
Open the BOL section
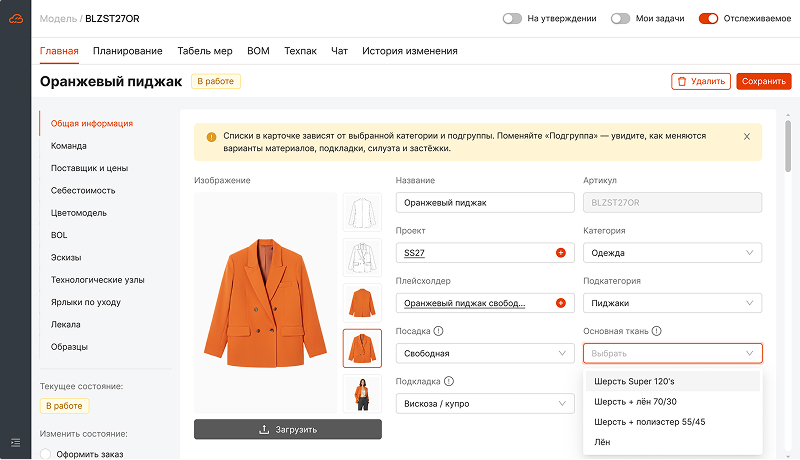click(x=59, y=235)
